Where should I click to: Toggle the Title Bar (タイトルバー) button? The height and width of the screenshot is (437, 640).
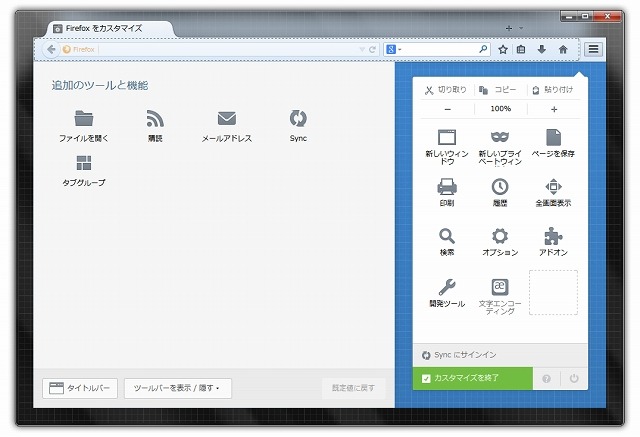coord(80,388)
